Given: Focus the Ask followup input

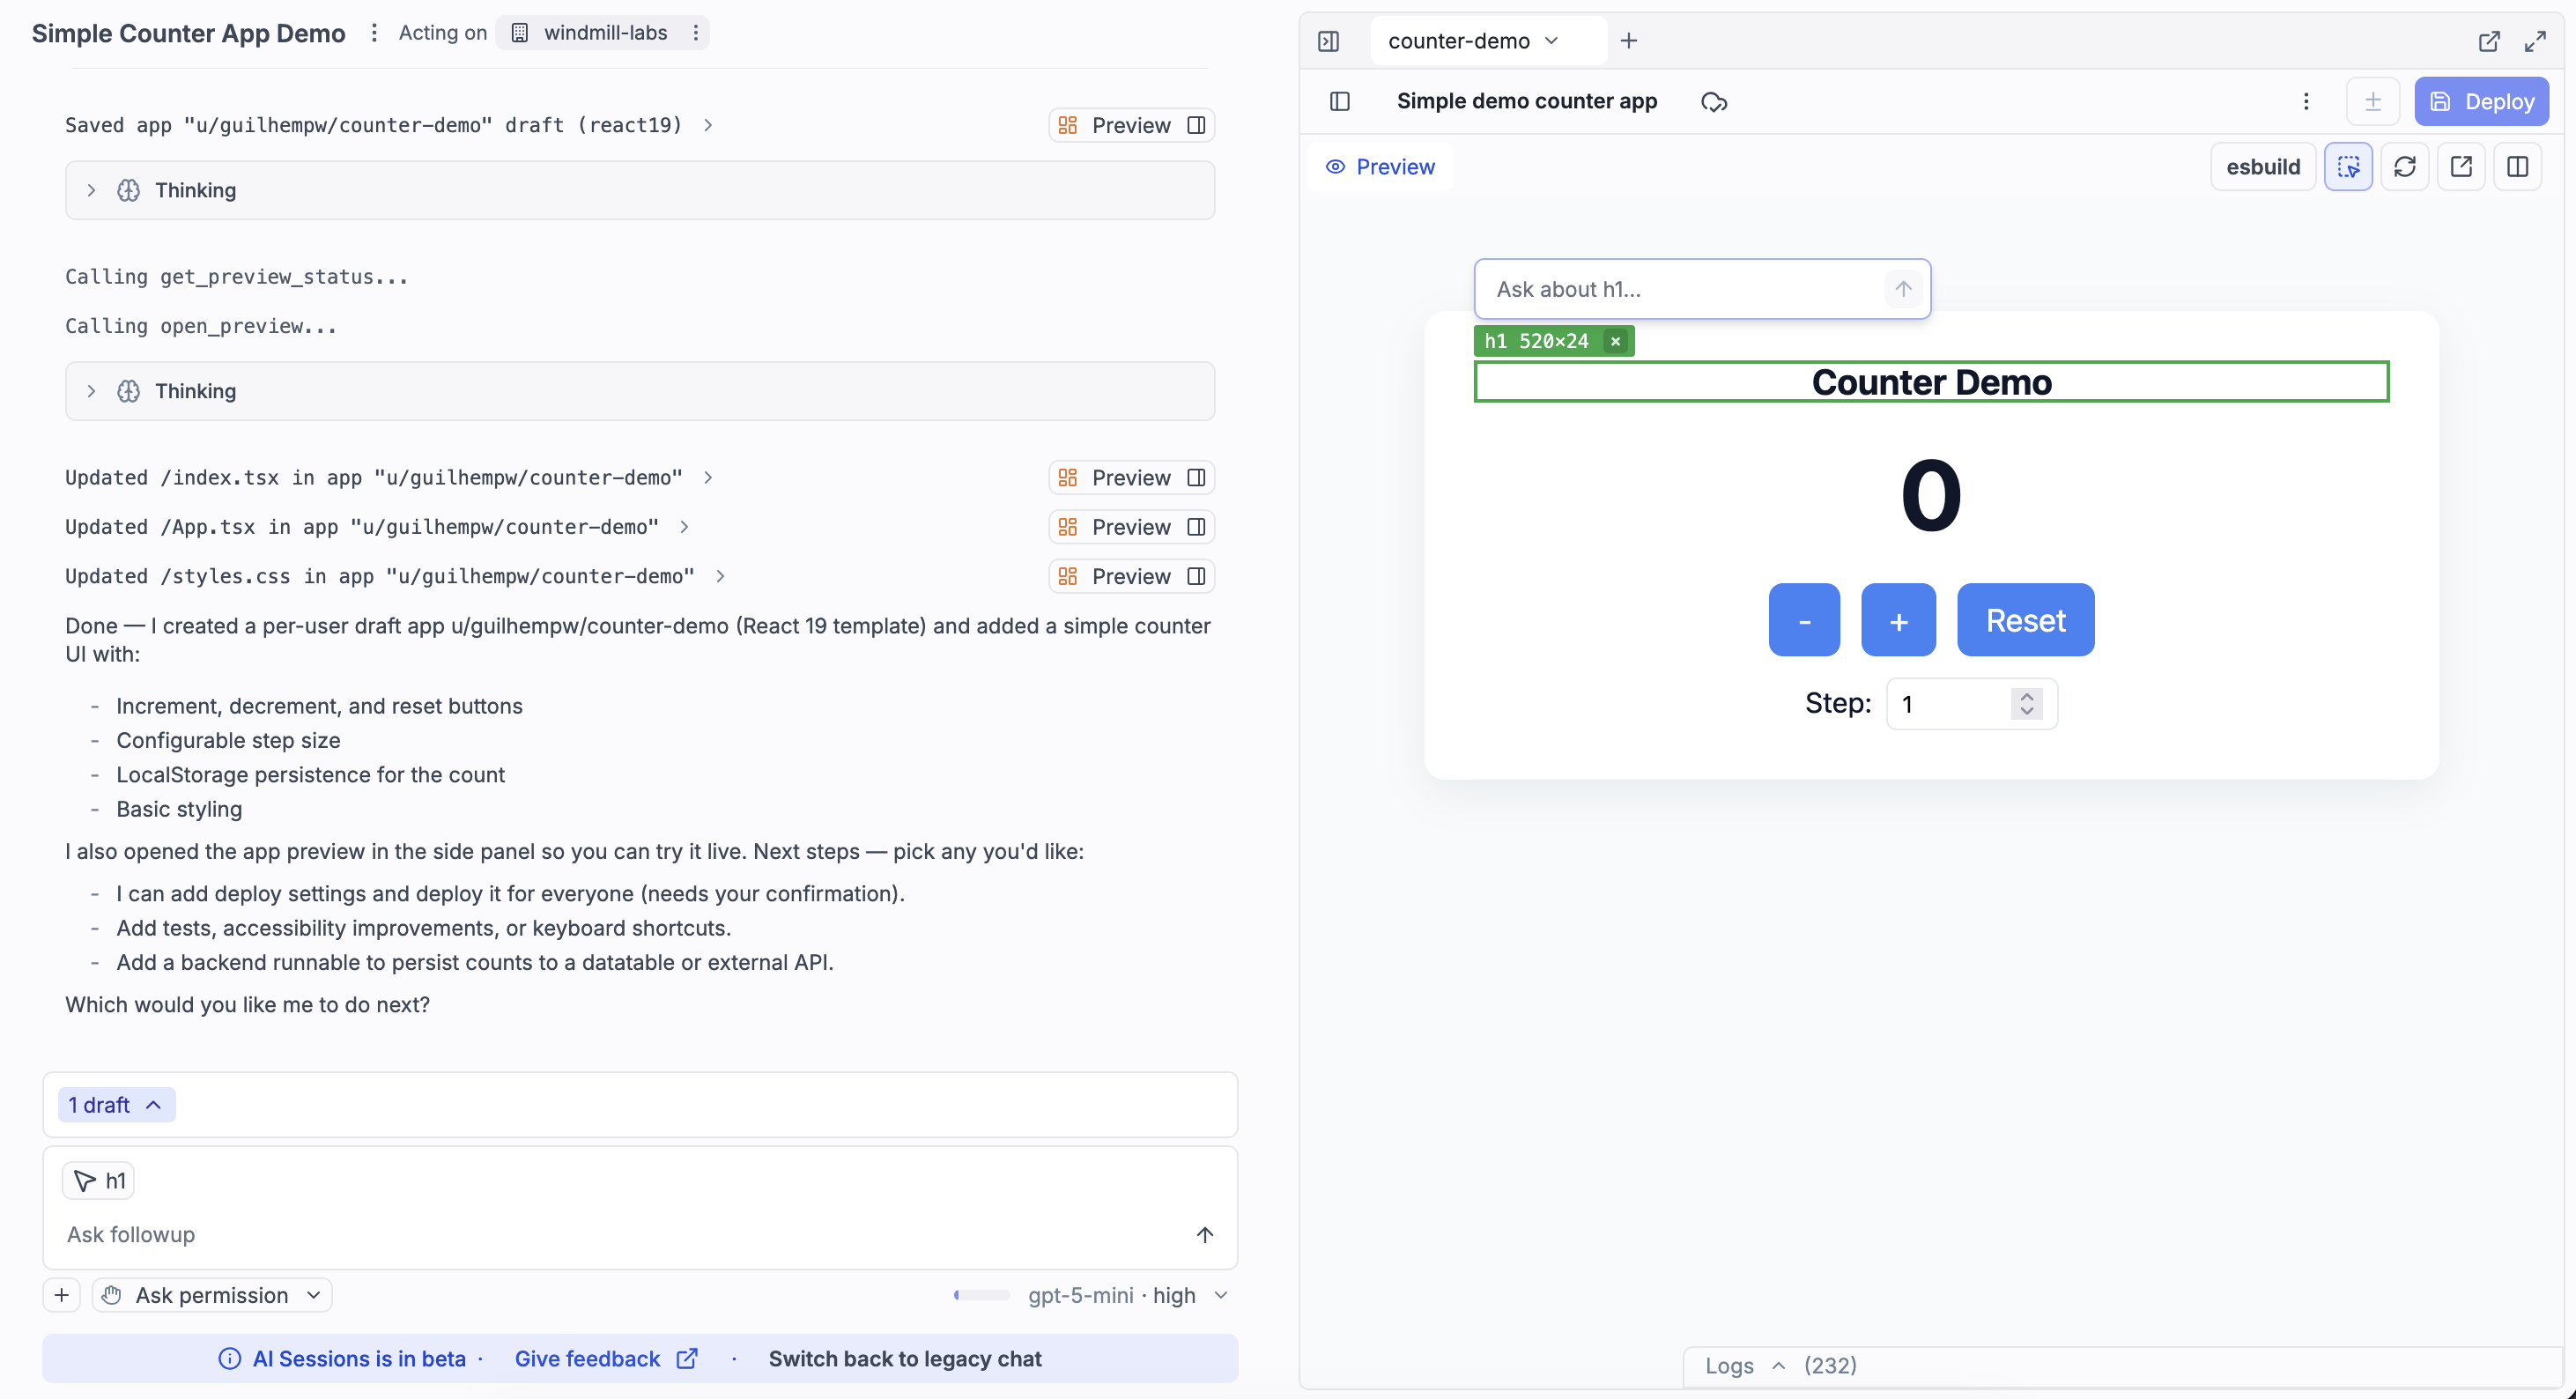Looking at the screenshot, I should coord(620,1234).
